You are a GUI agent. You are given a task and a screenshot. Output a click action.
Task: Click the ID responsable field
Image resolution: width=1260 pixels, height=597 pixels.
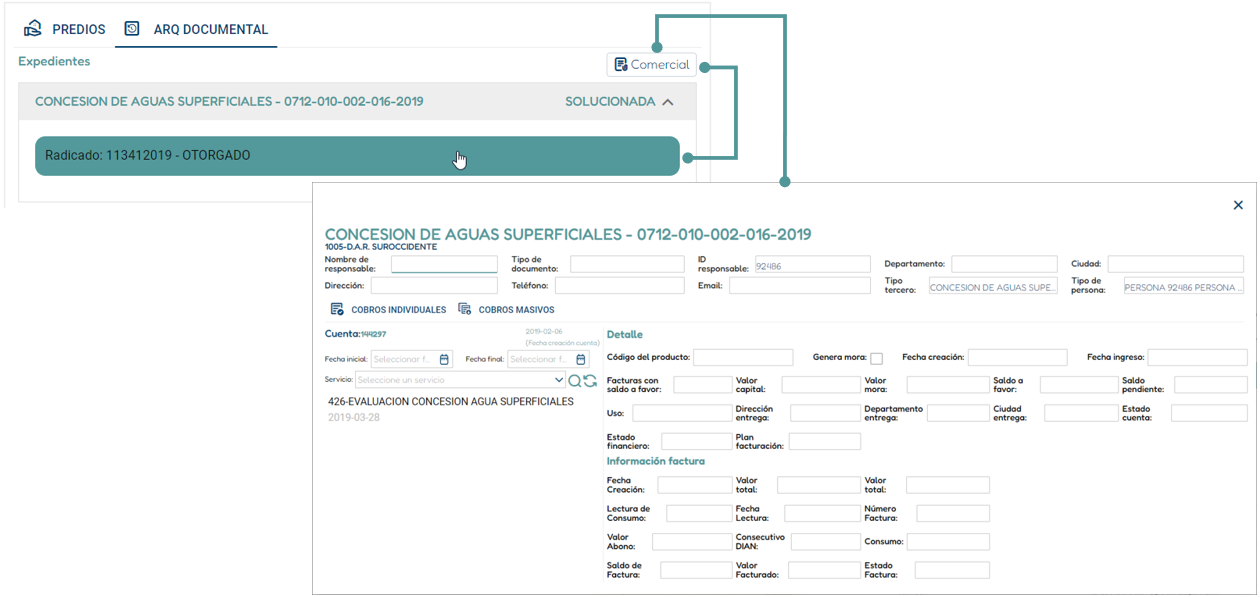click(812, 265)
